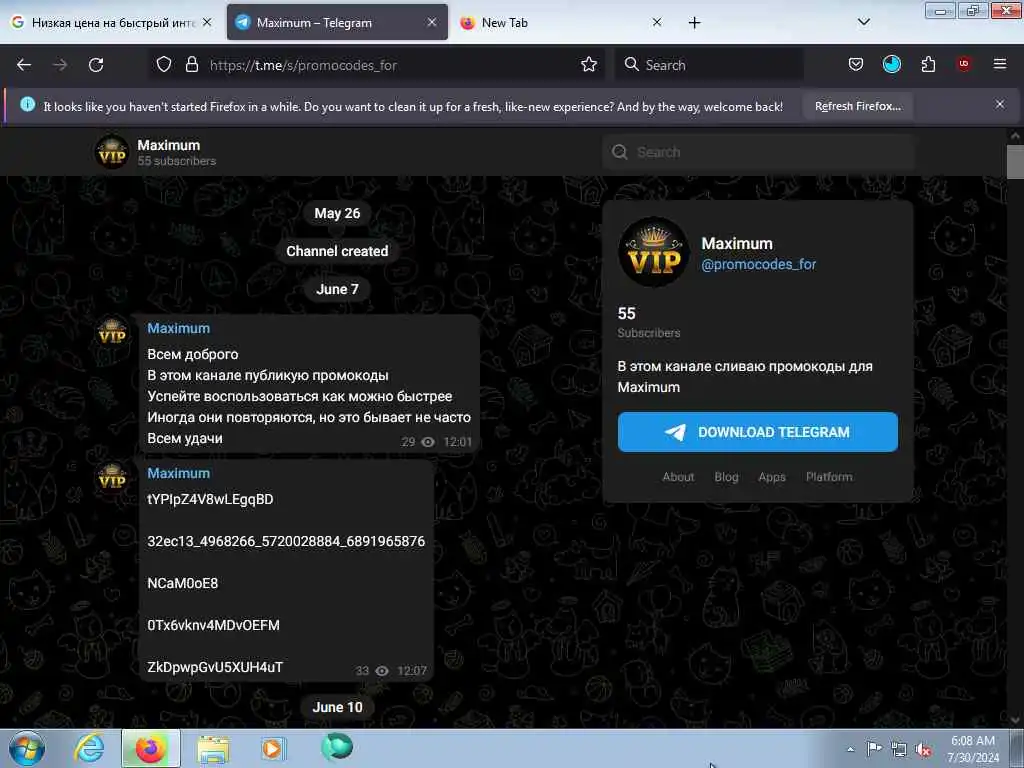The height and width of the screenshot is (768, 1024).
Task: Click the 12:01 message timestamp
Action: coord(457,442)
